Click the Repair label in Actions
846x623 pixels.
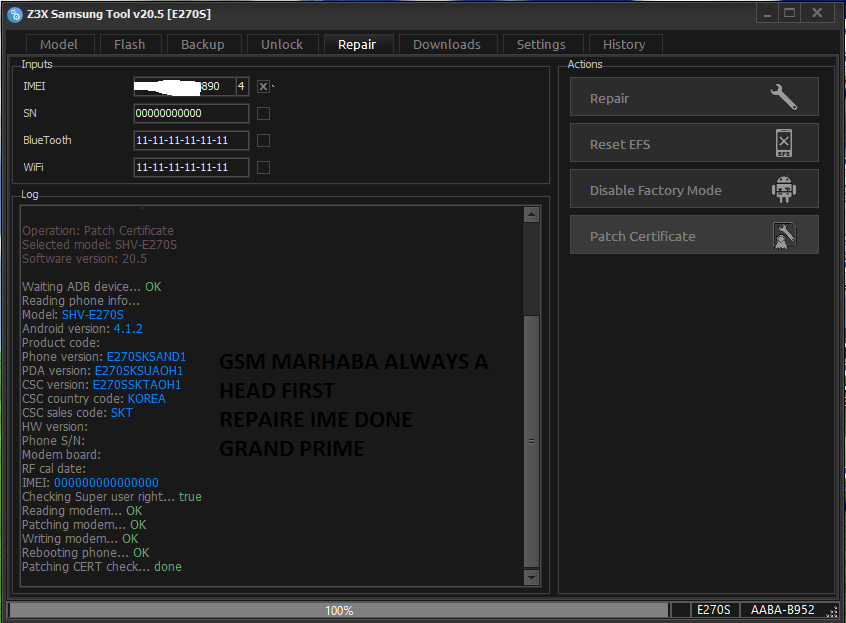point(609,99)
